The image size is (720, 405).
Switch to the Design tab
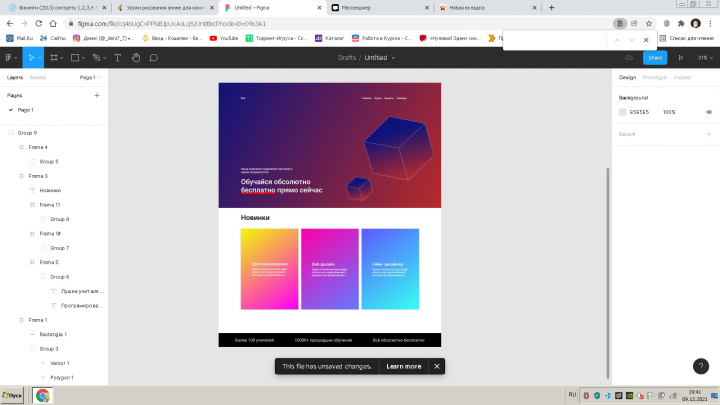point(627,78)
